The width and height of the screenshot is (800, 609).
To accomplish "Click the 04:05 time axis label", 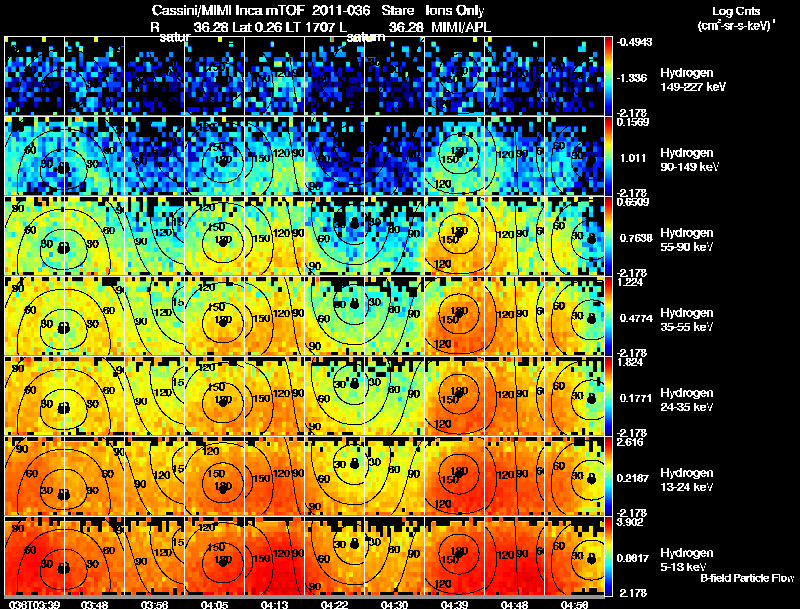I will click(x=214, y=604).
